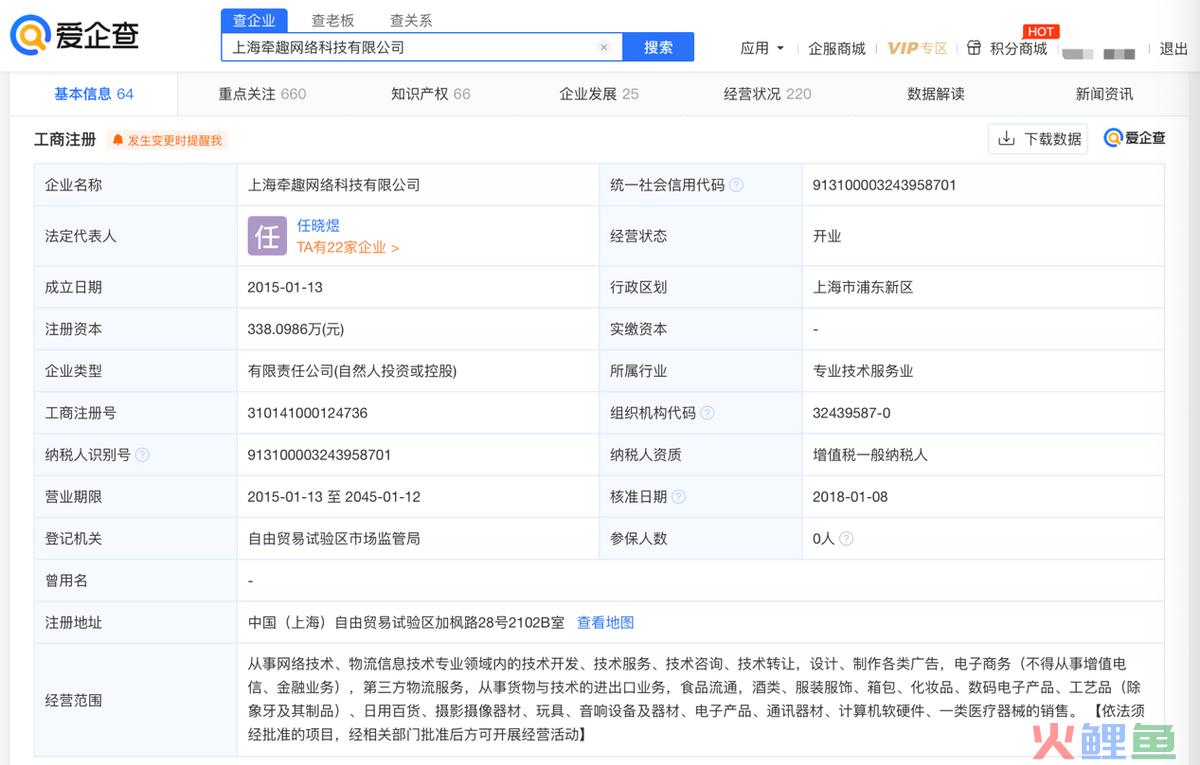Click the address 加枫路28号2102B室 value
1200x765 pixels.
(407, 623)
